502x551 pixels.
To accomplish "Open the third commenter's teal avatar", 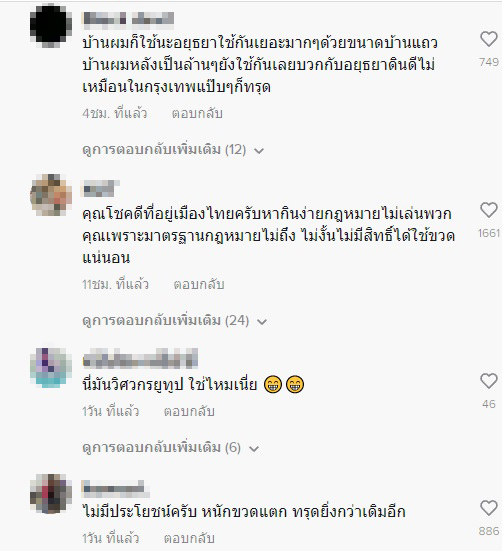I will (51, 368).
